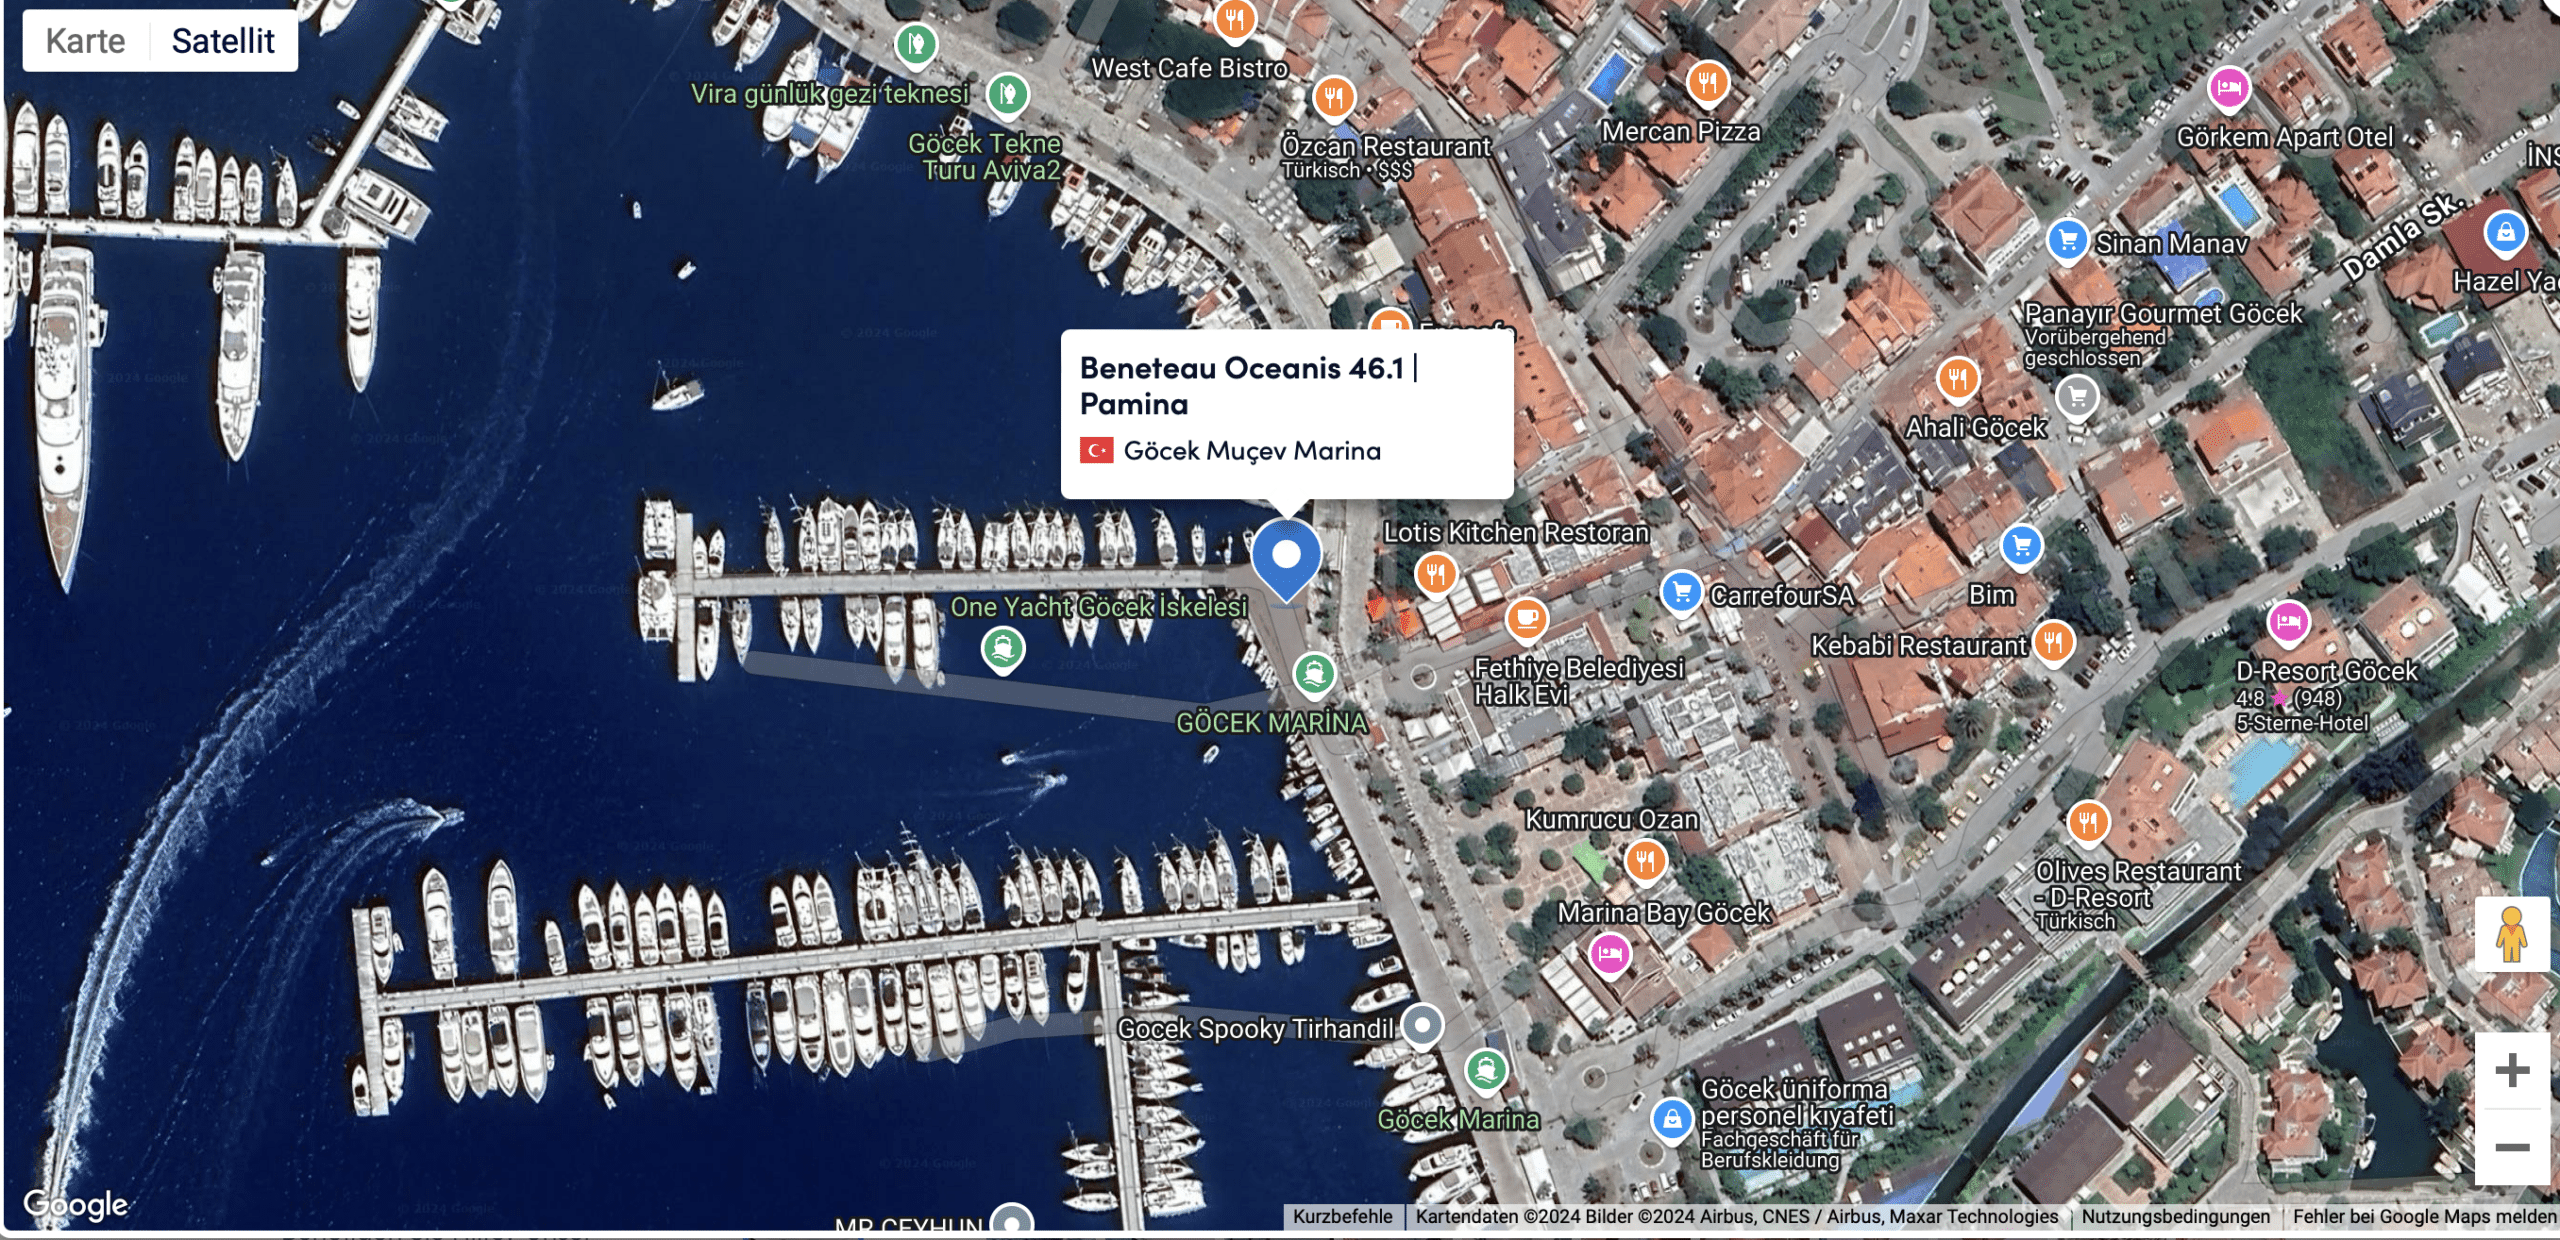Select the Satellit view tab

click(x=223, y=41)
